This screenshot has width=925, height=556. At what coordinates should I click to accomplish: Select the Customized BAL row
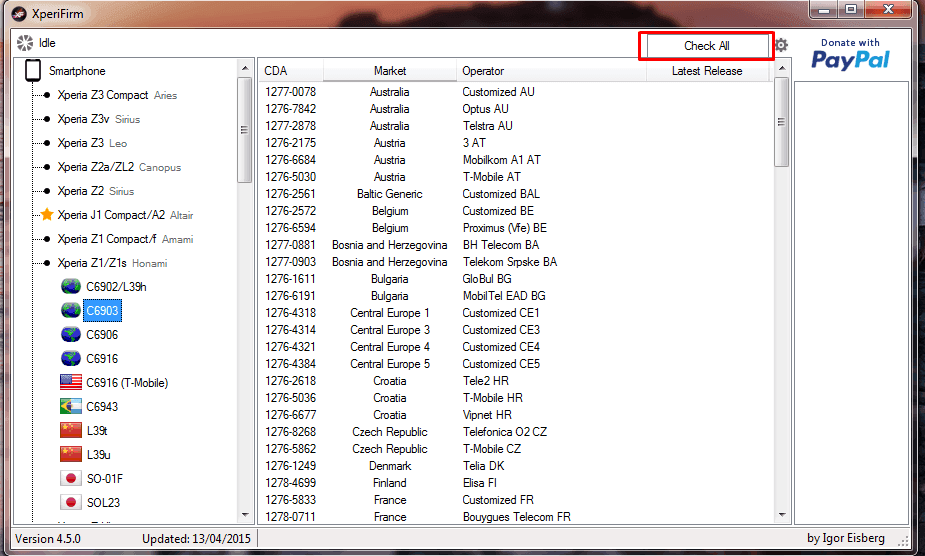tap(516, 194)
